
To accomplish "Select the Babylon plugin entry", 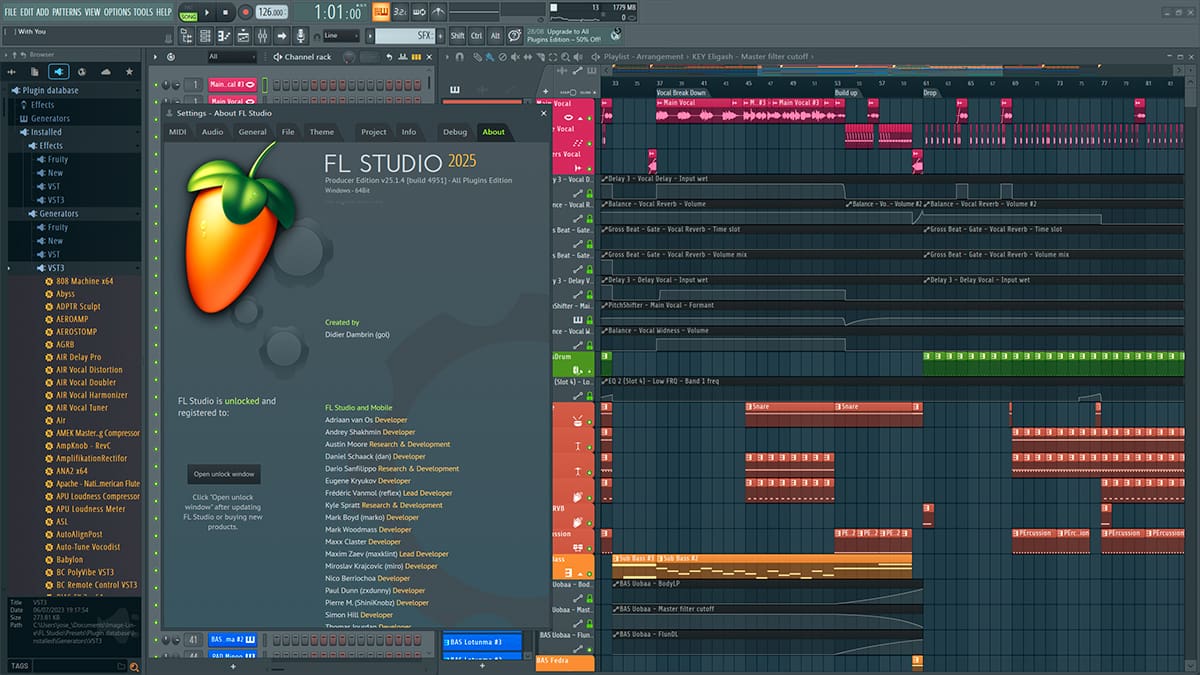I will coord(70,560).
